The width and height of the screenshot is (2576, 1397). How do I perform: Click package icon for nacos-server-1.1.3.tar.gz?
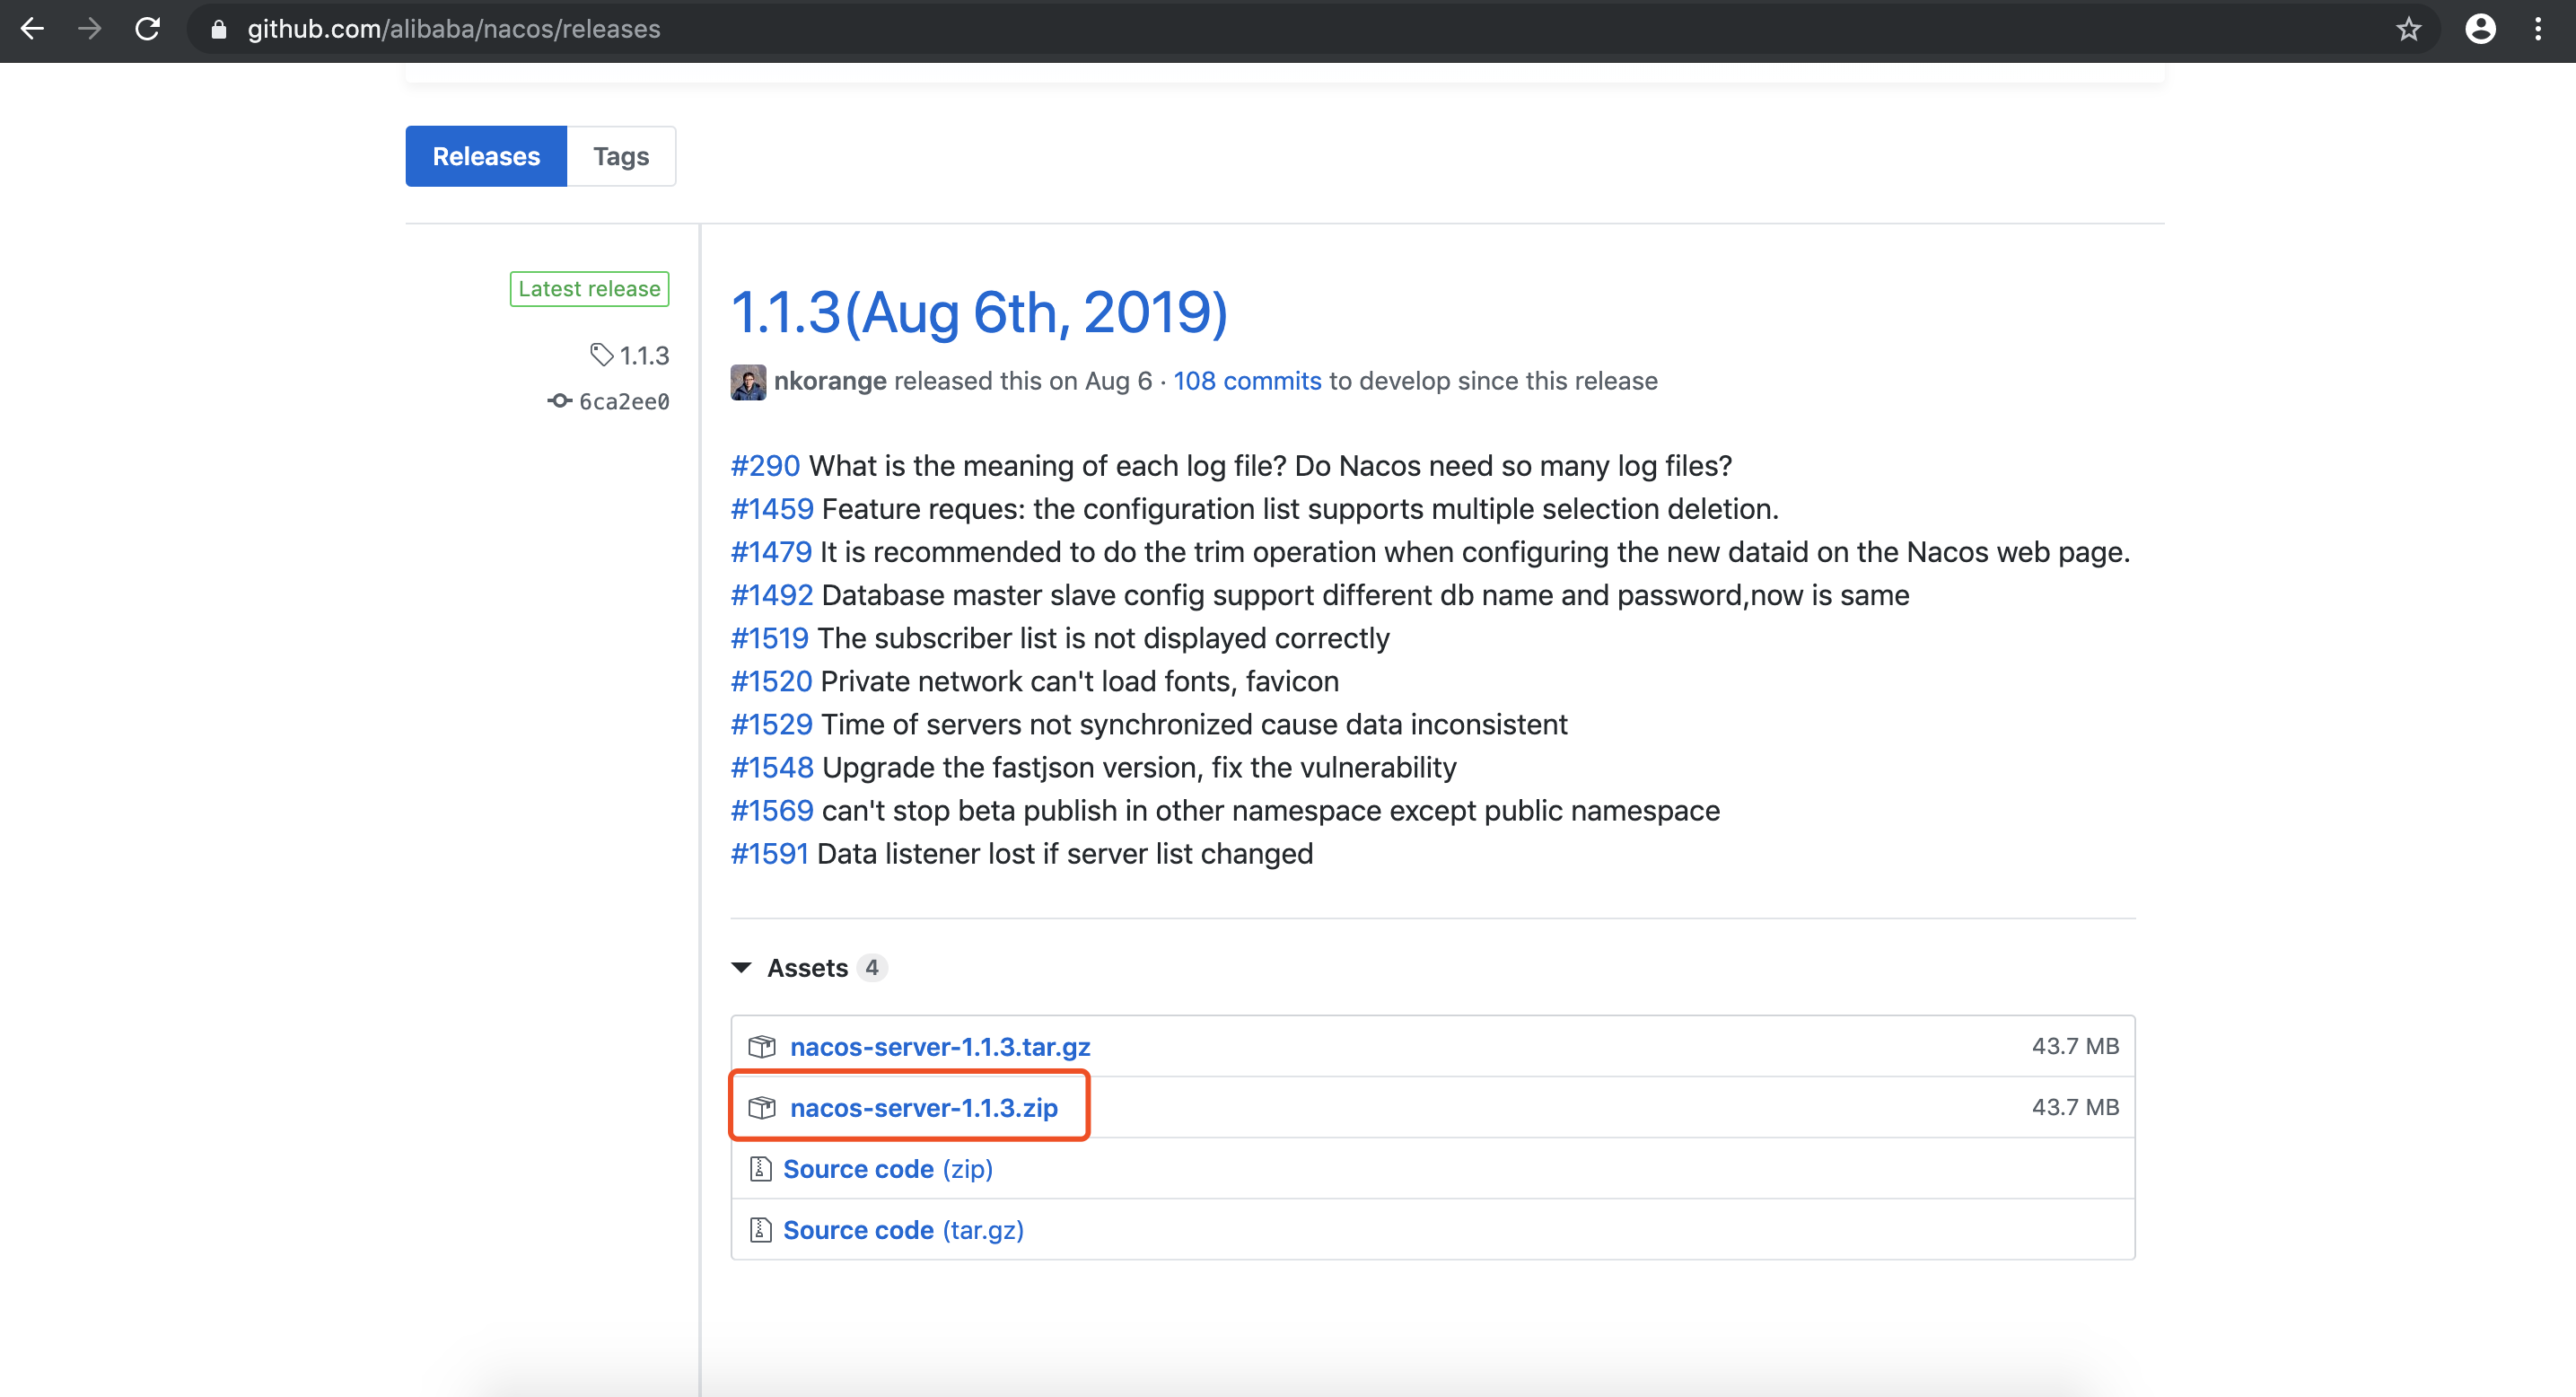pyautogui.click(x=762, y=1047)
